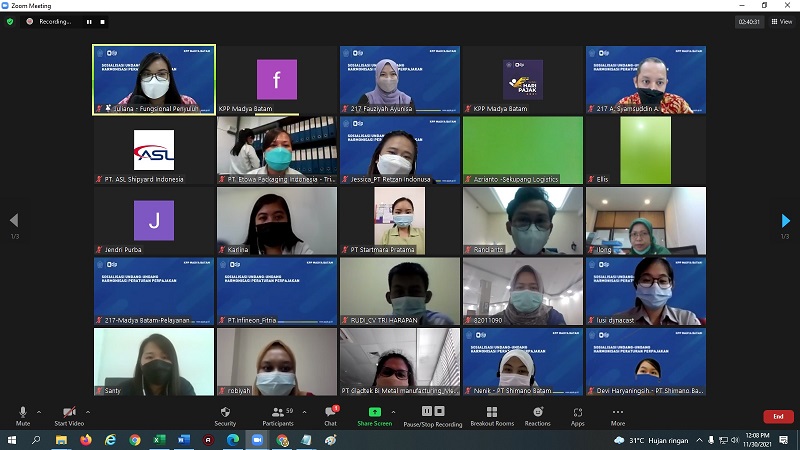Click Pause/Stop Recording in the toolbar

click(433, 414)
